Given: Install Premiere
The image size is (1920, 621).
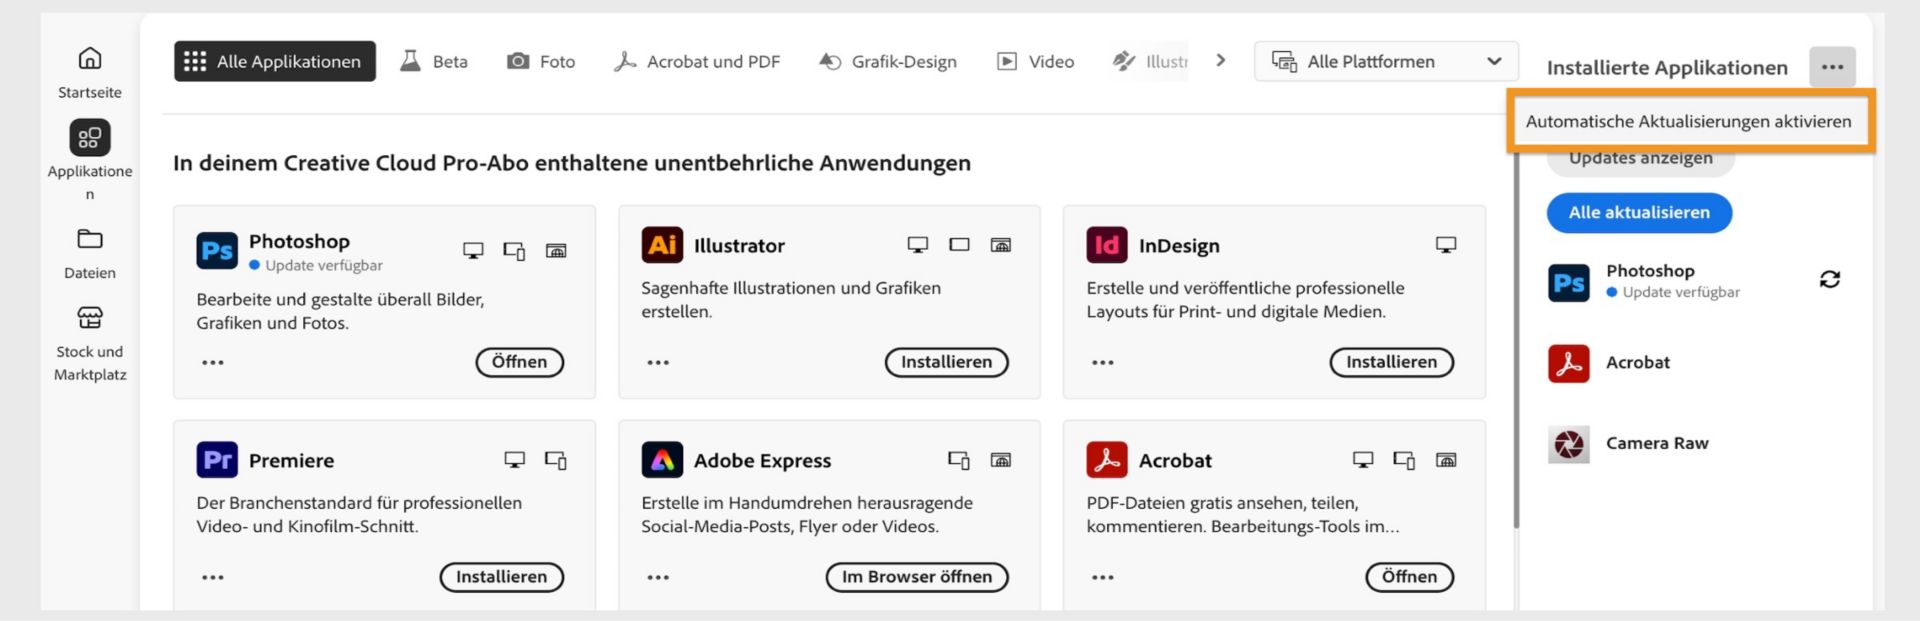Looking at the screenshot, I should (502, 577).
